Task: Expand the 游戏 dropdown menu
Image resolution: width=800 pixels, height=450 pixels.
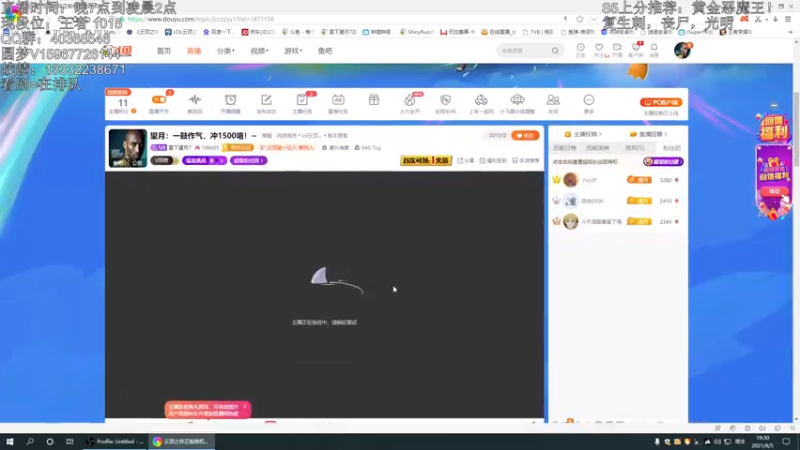Action: click(x=293, y=51)
